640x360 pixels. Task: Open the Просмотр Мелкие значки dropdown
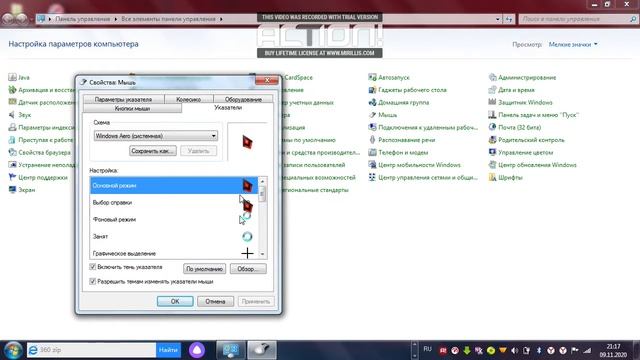pos(573,44)
